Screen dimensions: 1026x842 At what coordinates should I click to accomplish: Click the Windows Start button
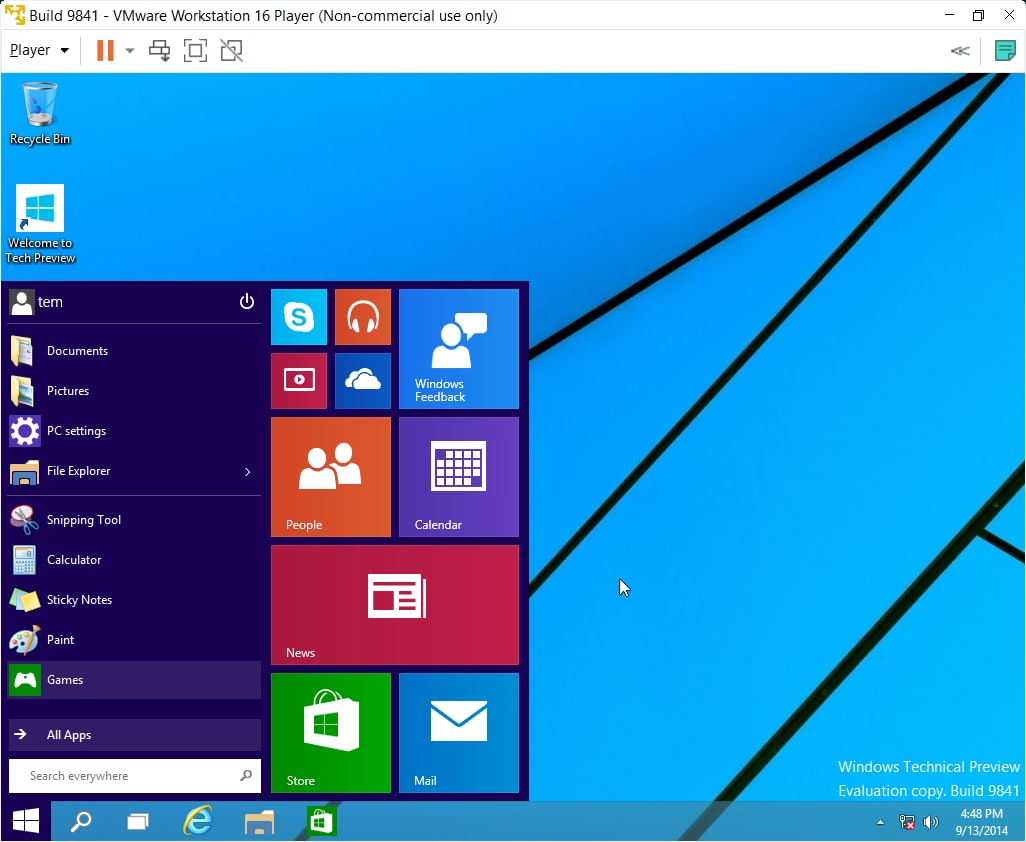click(x=26, y=821)
